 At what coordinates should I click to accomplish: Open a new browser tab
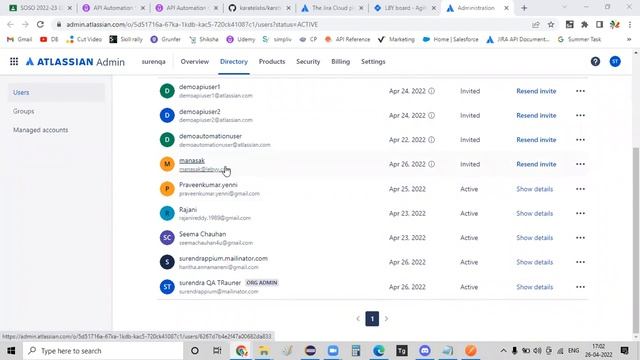[524, 8]
